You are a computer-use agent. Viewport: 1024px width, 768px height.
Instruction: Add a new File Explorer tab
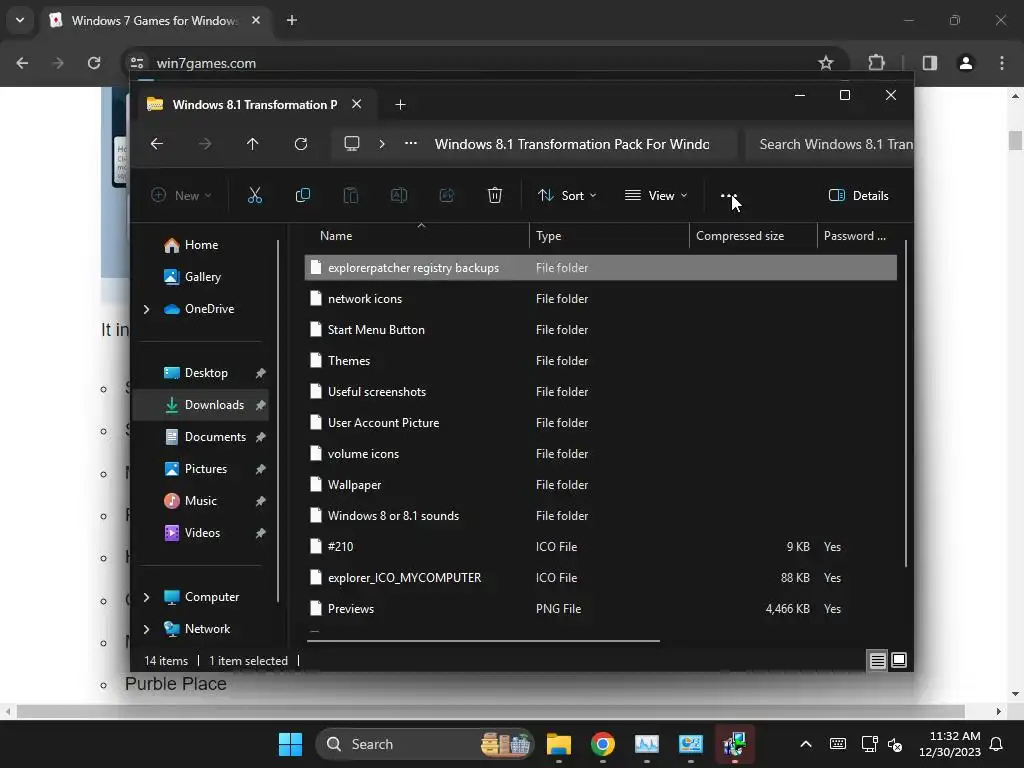coord(400,104)
